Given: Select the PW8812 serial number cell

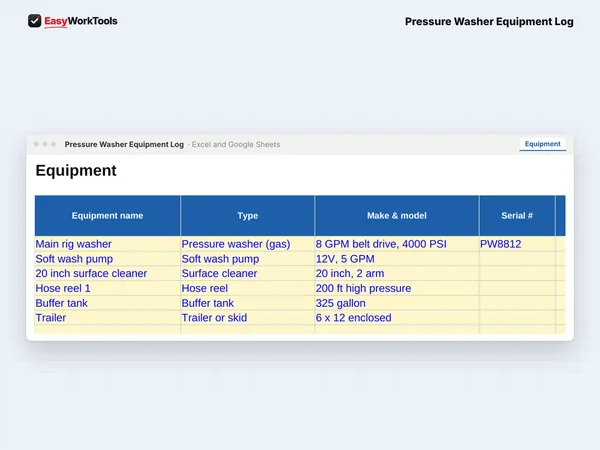Looking at the screenshot, I should [x=517, y=244].
